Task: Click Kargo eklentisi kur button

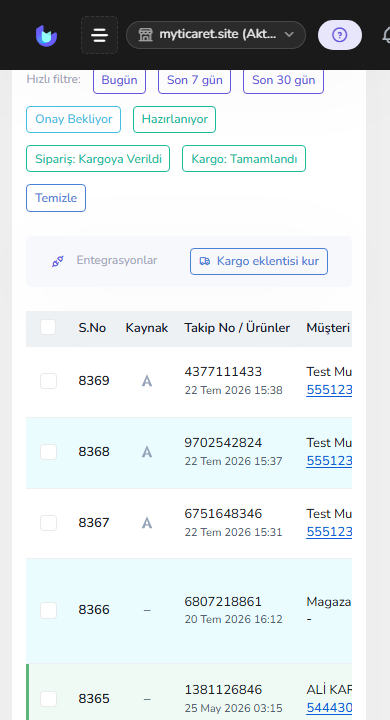Action: point(259,261)
